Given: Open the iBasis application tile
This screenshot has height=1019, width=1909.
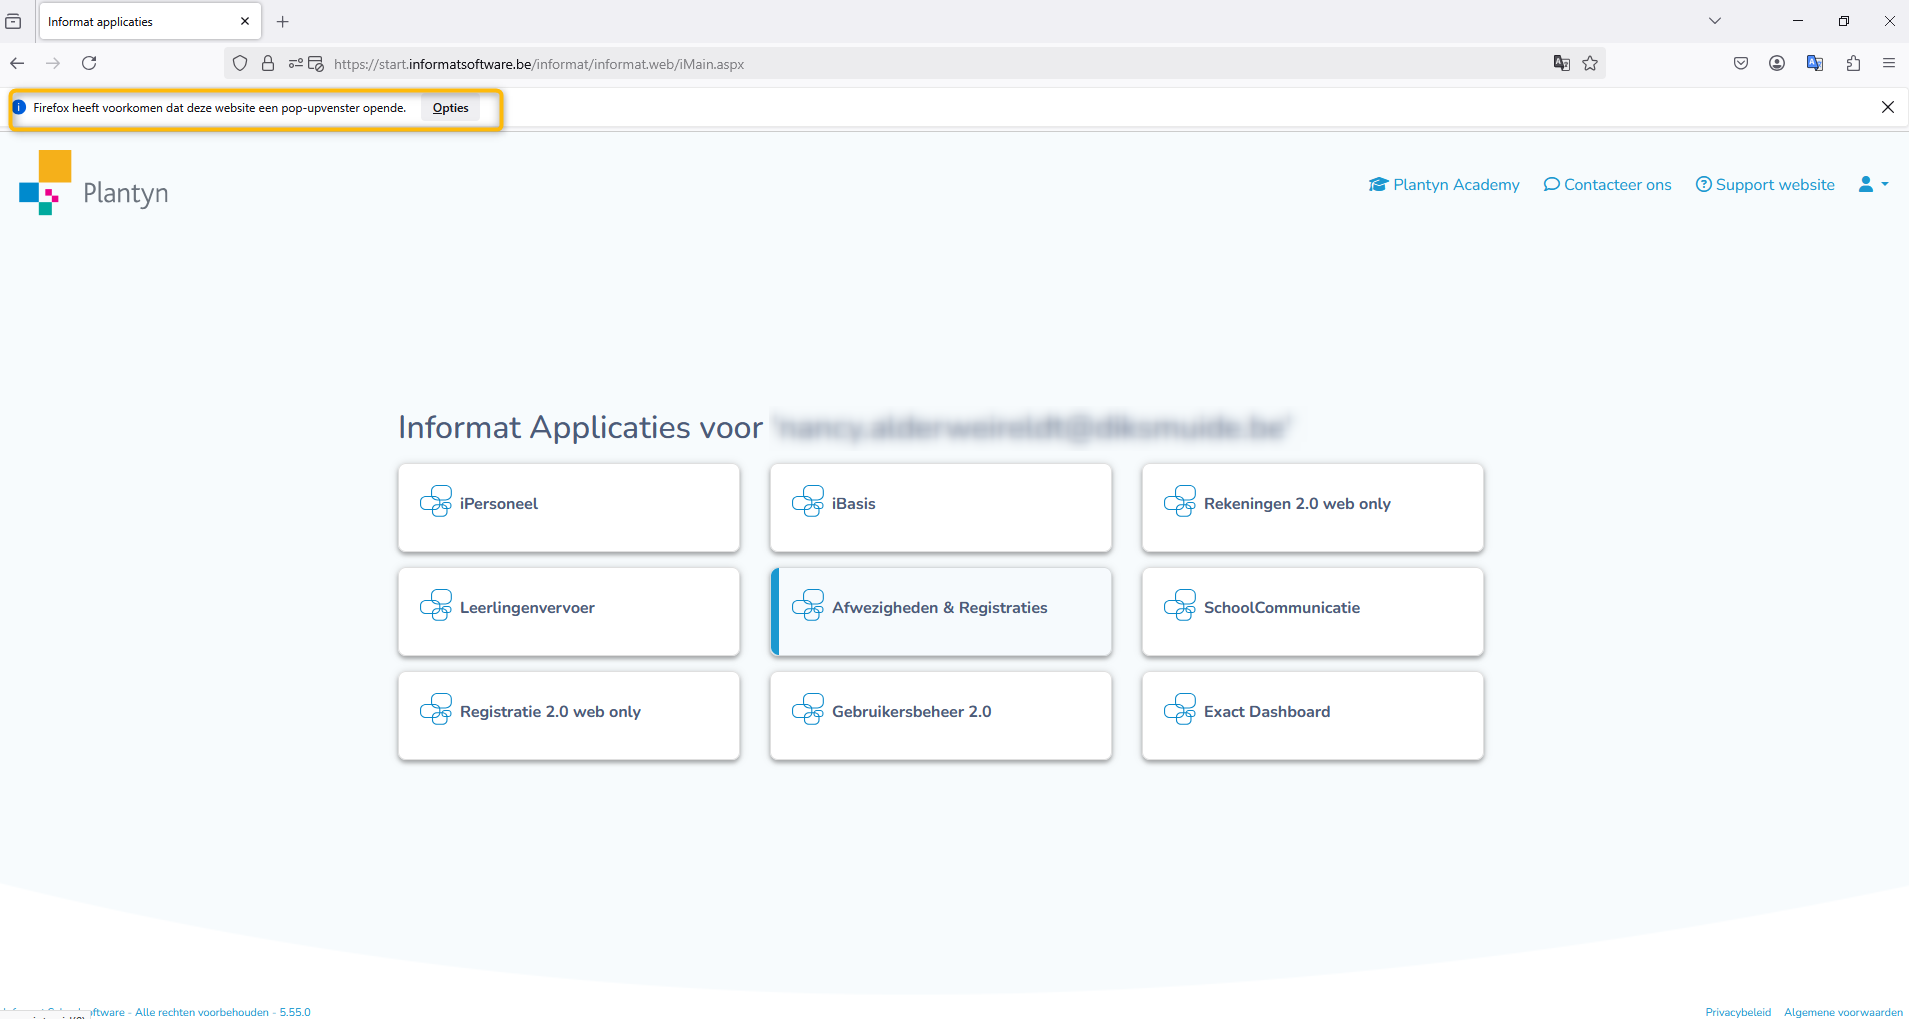Looking at the screenshot, I should [x=941, y=507].
